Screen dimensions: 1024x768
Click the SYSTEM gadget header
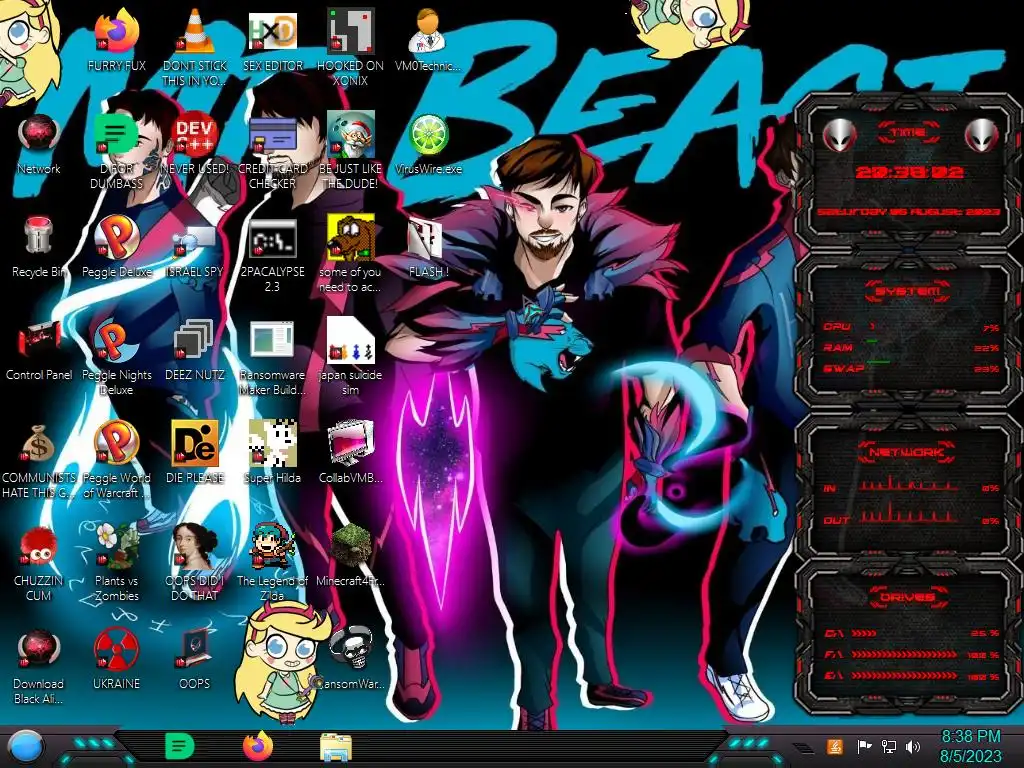(x=908, y=291)
